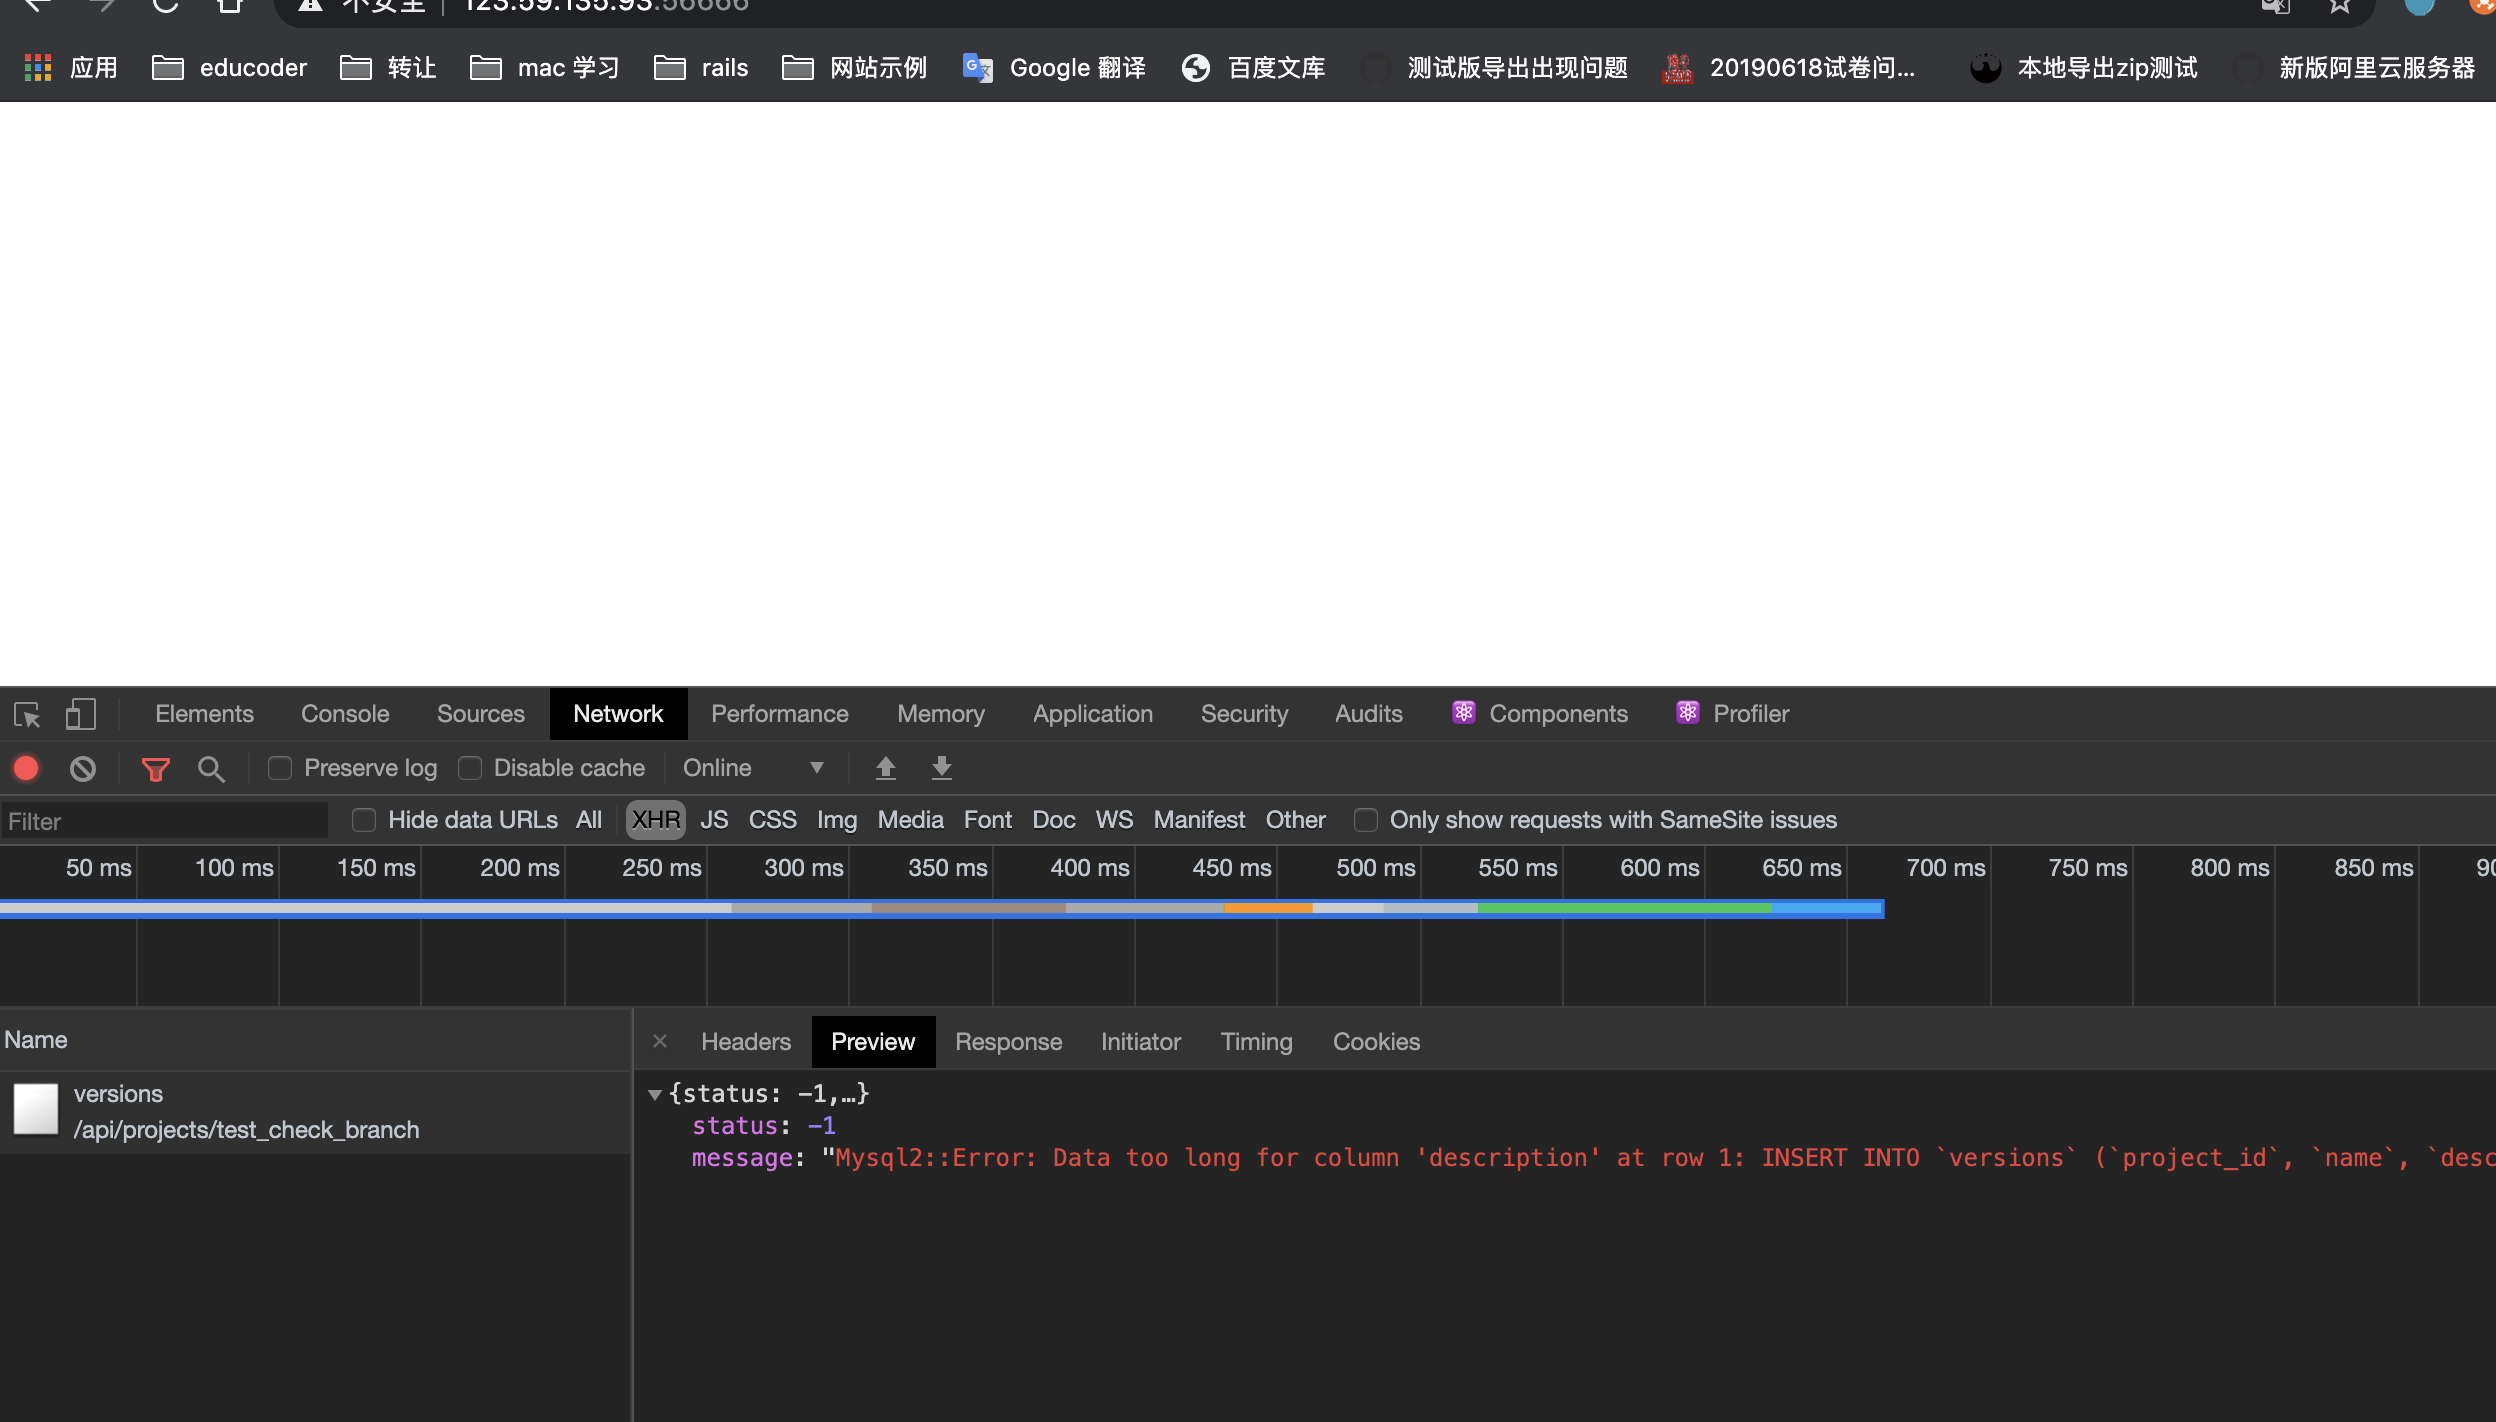The height and width of the screenshot is (1422, 2496).
Task: Show the request Response tab
Action: pos(1008,1042)
